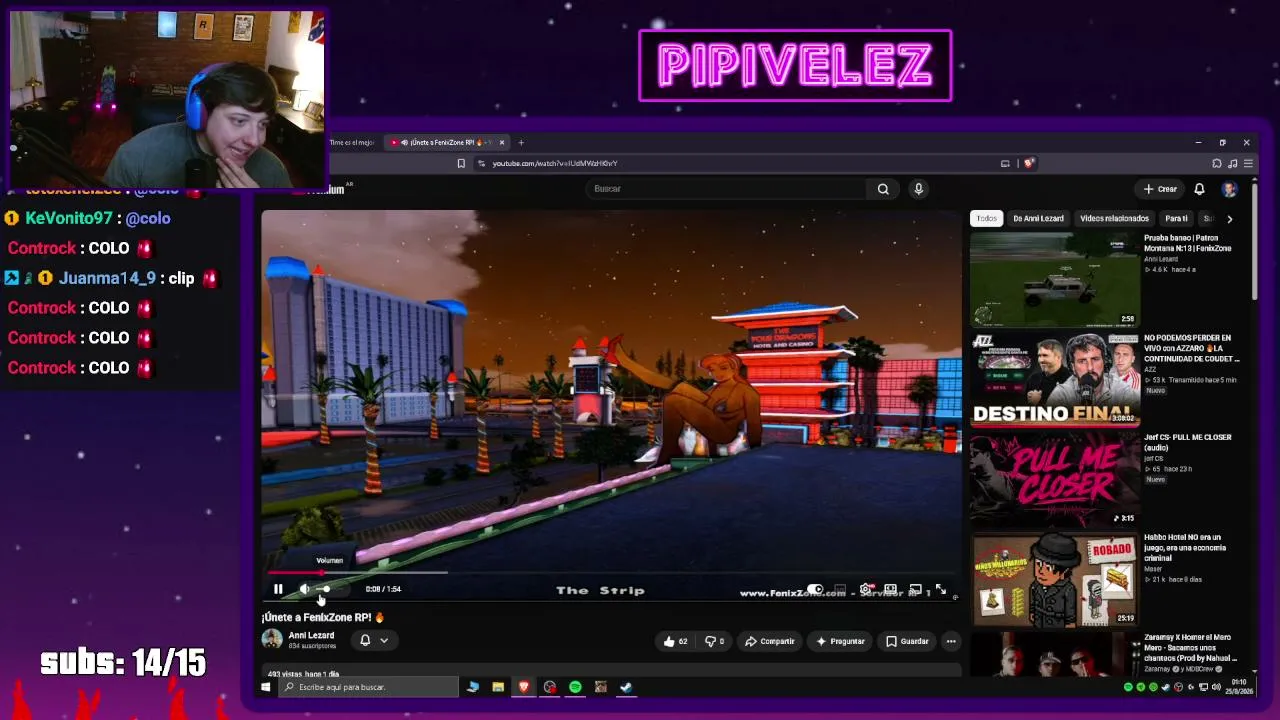Open File Explorer from the taskbar
The width and height of the screenshot is (1280, 720).
click(x=498, y=687)
